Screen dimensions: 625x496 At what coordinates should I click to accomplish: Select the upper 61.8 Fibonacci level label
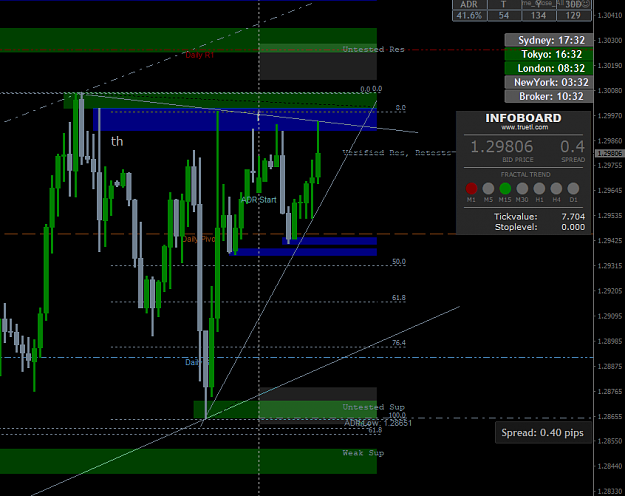click(399, 298)
